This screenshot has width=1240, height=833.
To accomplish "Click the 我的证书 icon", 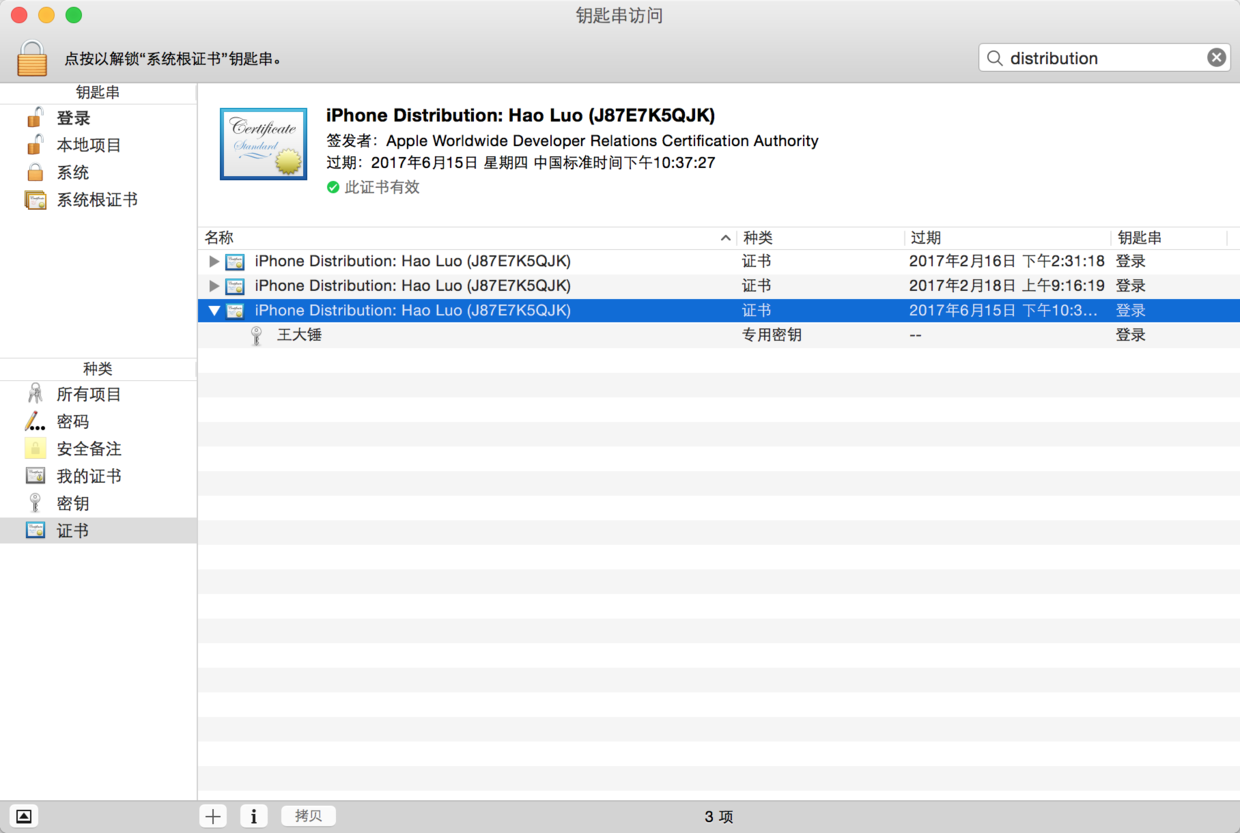I will 35,476.
